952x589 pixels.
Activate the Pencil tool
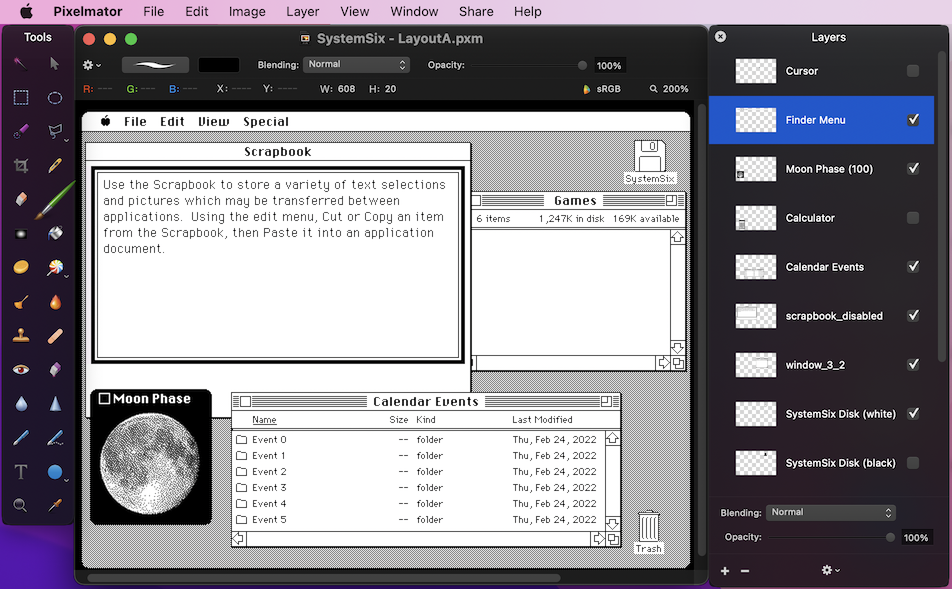coord(55,165)
